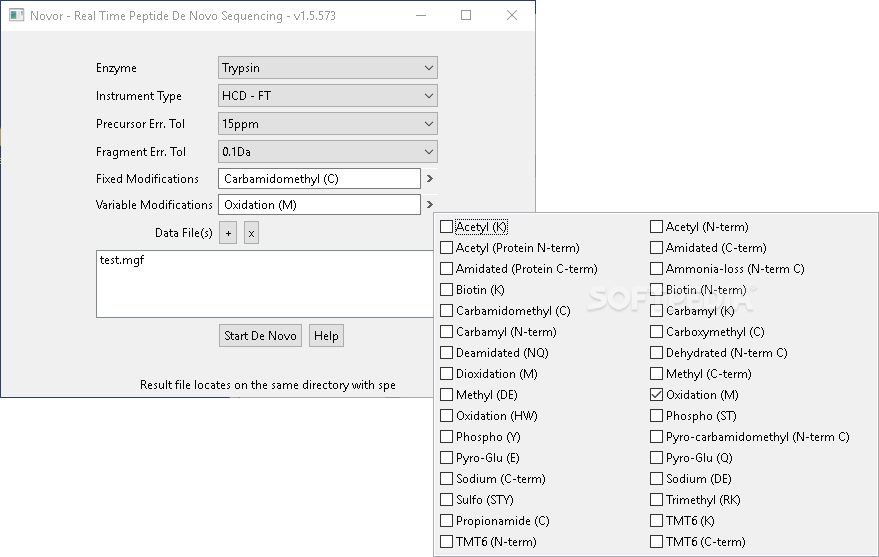Open the Enzyme dropdown
The height and width of the screenshot is (557, 879).
pyautogui.click(x=327, y=68)
